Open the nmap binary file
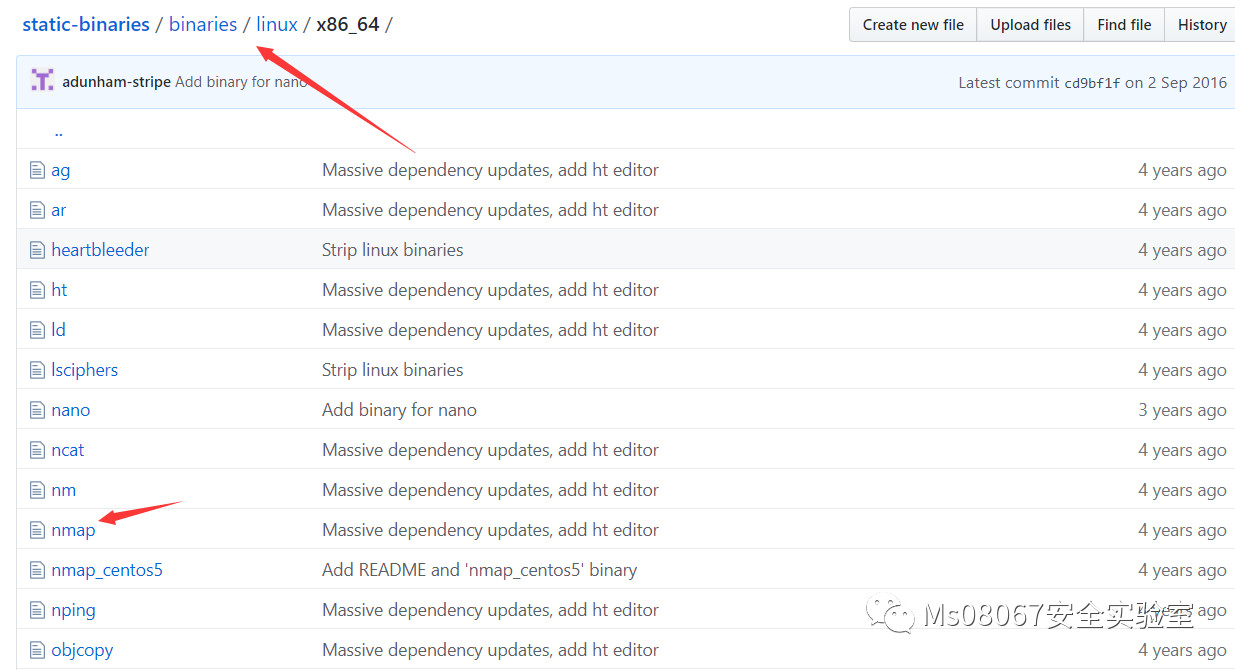 pyautogui.click(x=73, y=530)
